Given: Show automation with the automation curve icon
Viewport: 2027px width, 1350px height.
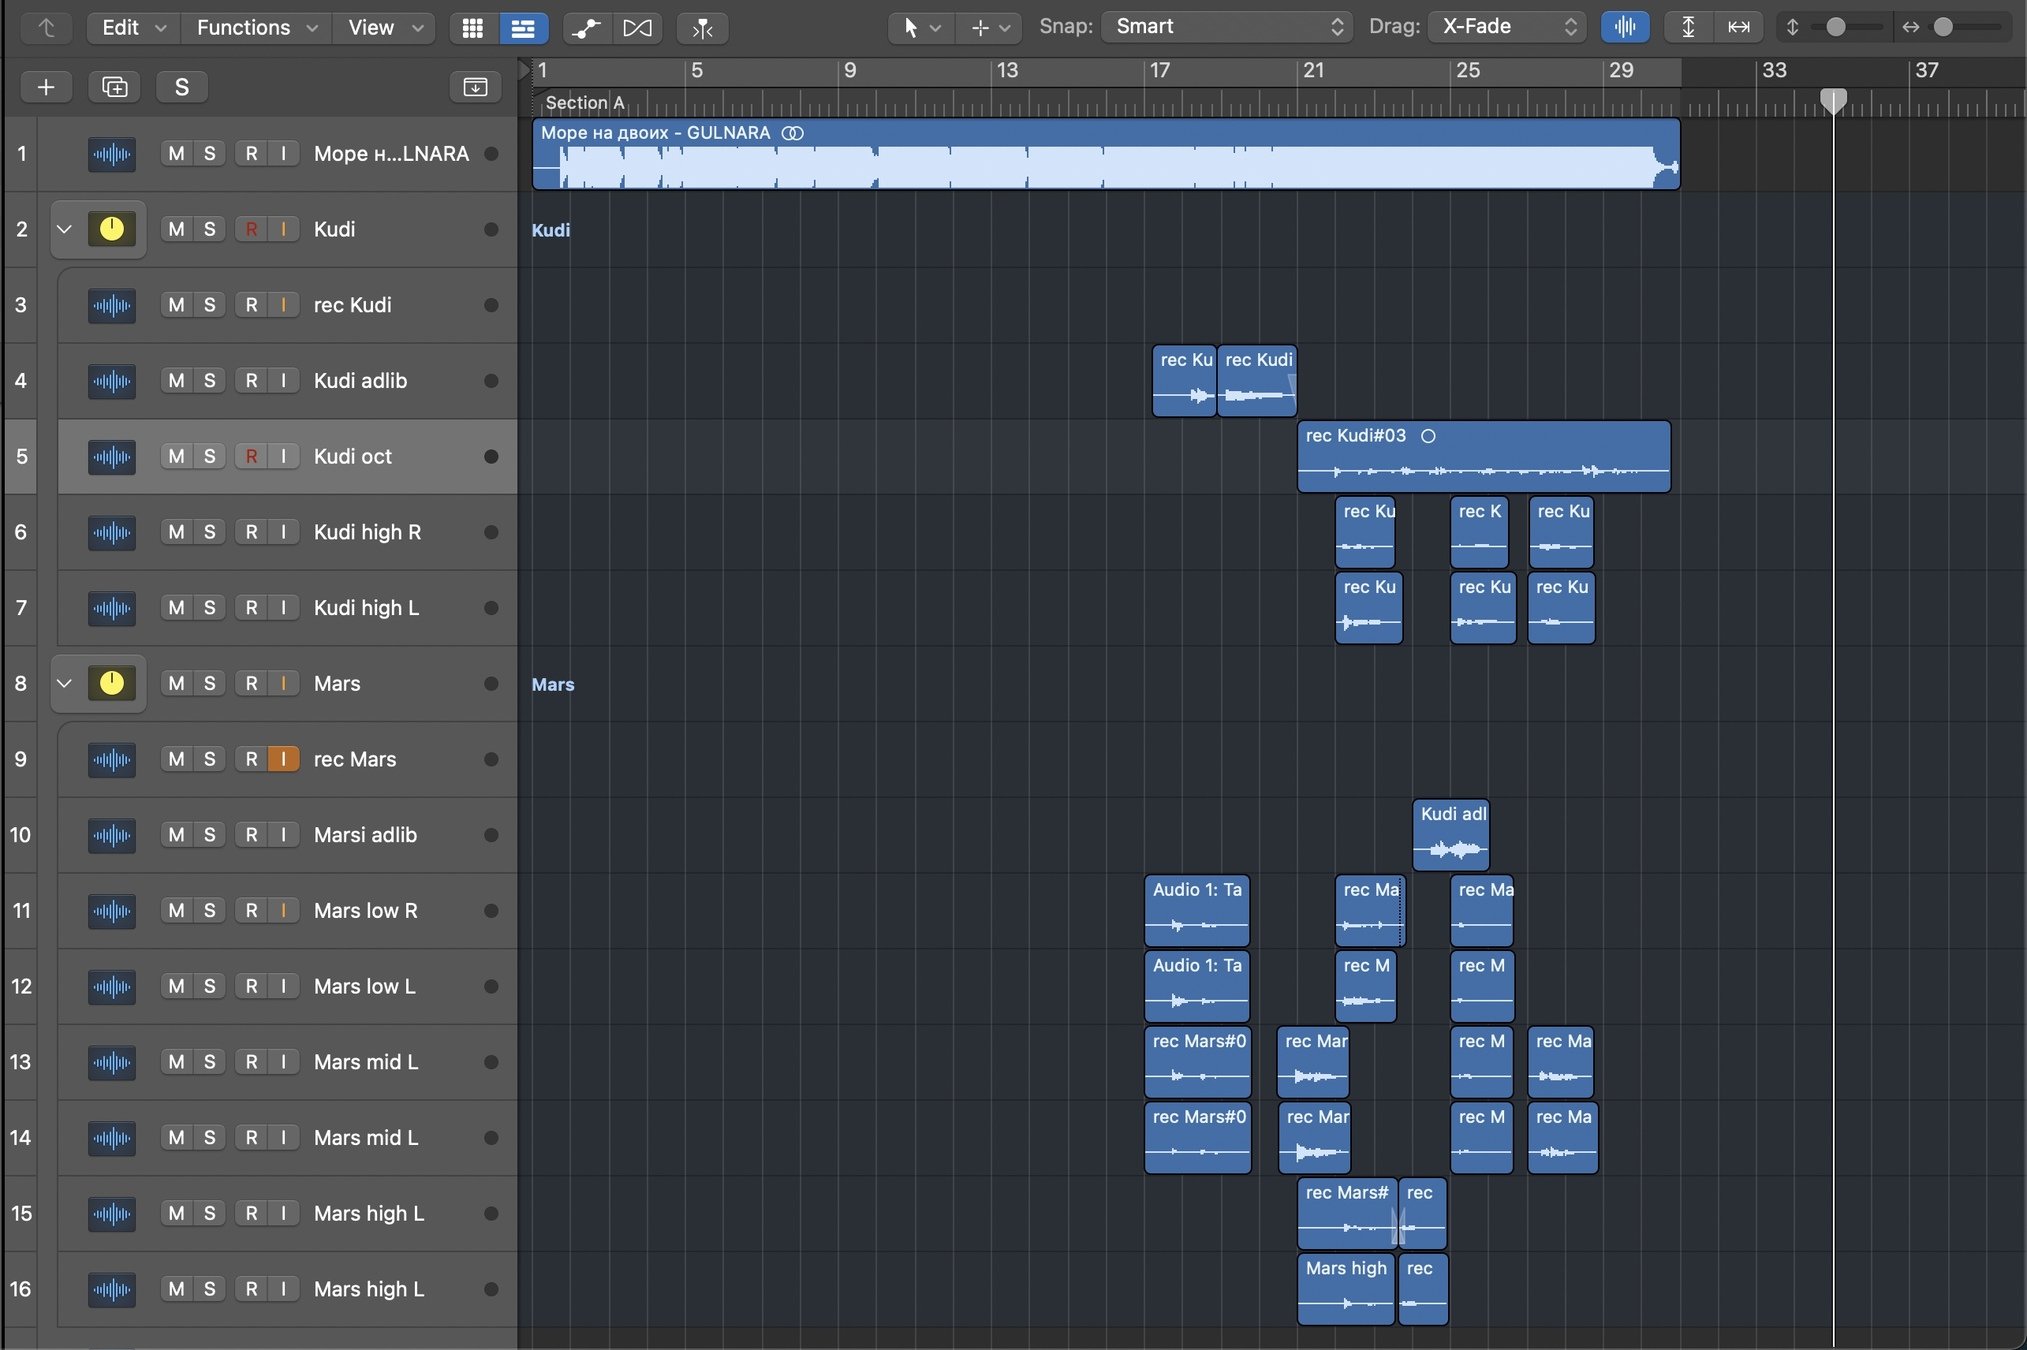Looking at the screenshot, I should pyautogui.click(x=586, y=28).
